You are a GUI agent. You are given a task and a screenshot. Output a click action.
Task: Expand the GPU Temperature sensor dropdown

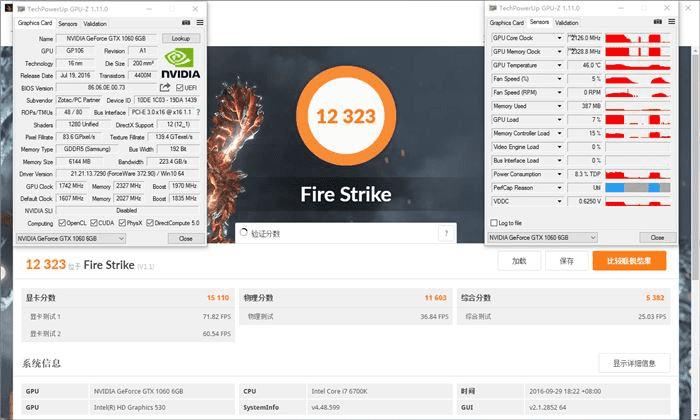[x=559, y=65]
